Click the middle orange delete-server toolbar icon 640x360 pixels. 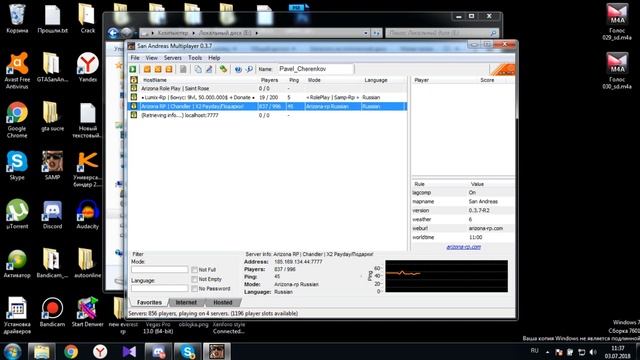click(158, 69)
